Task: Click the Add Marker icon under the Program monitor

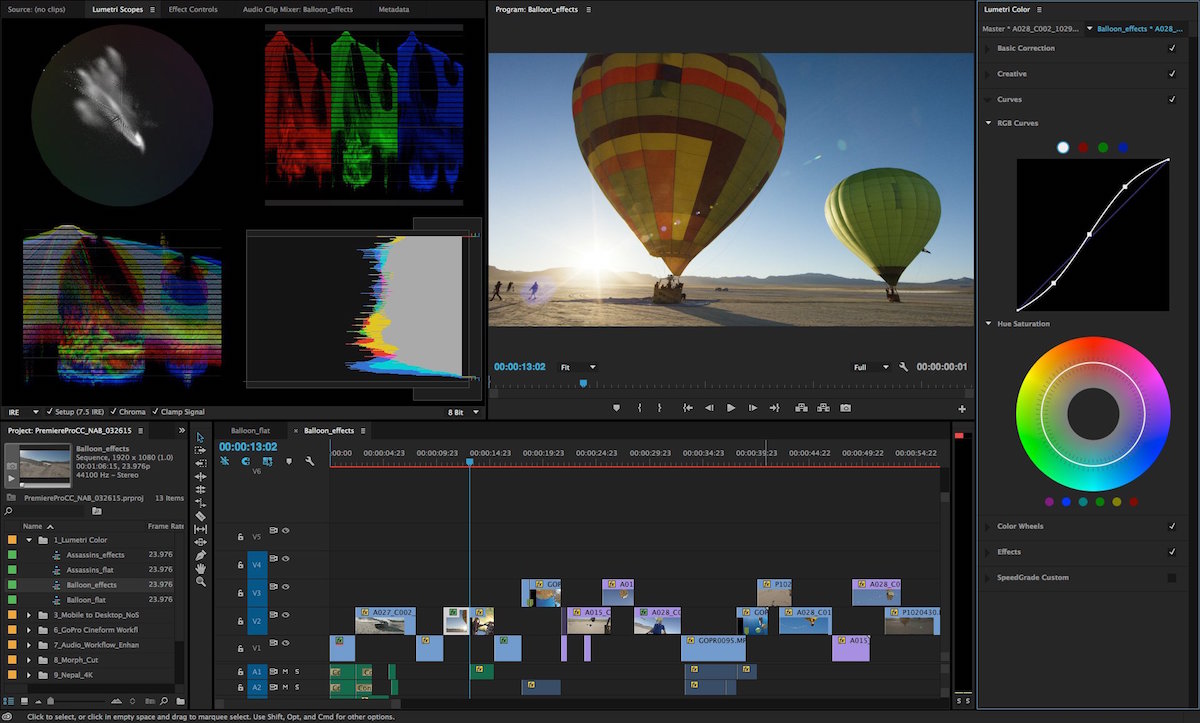Action: pos(616,408)
